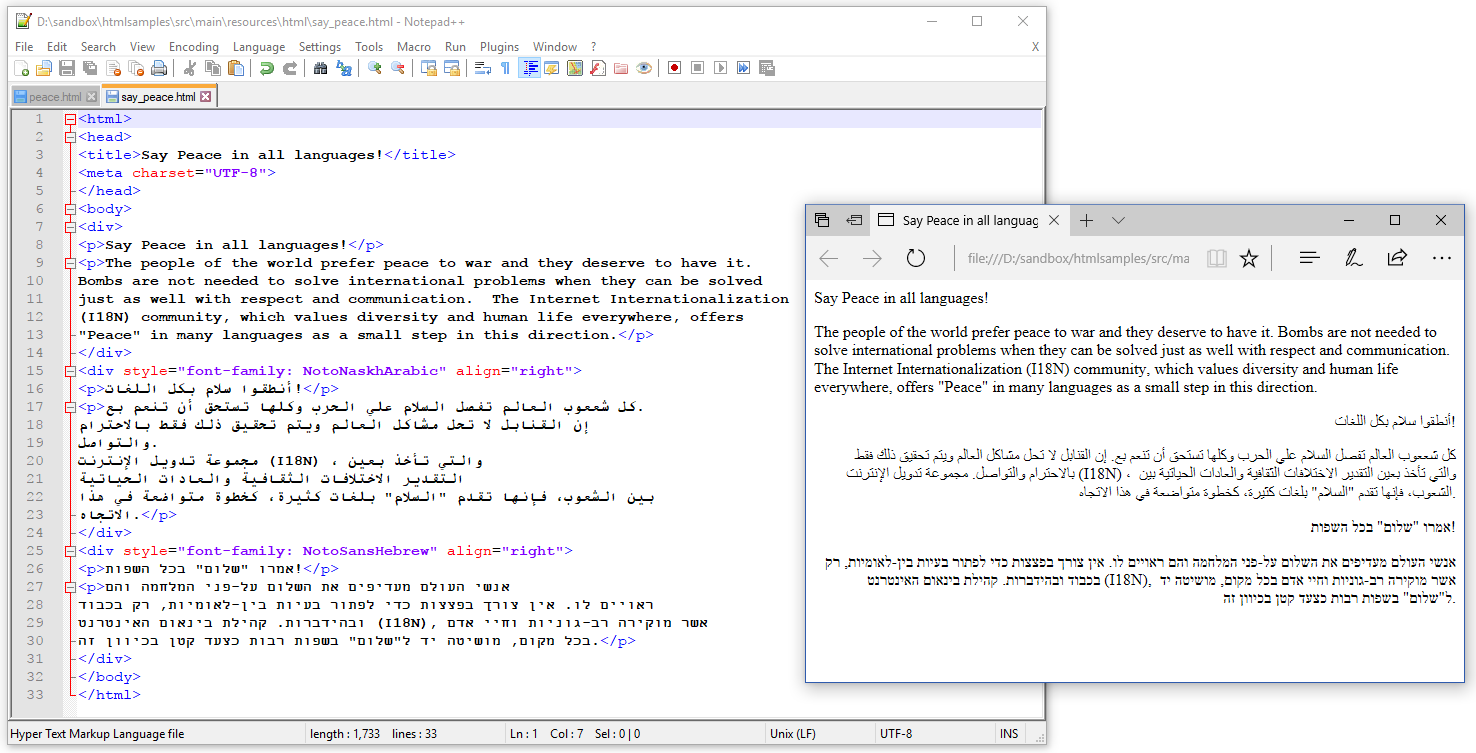Screen dimensions: 1476x753
Task: Play back the recorded macro
Action: 720,68
